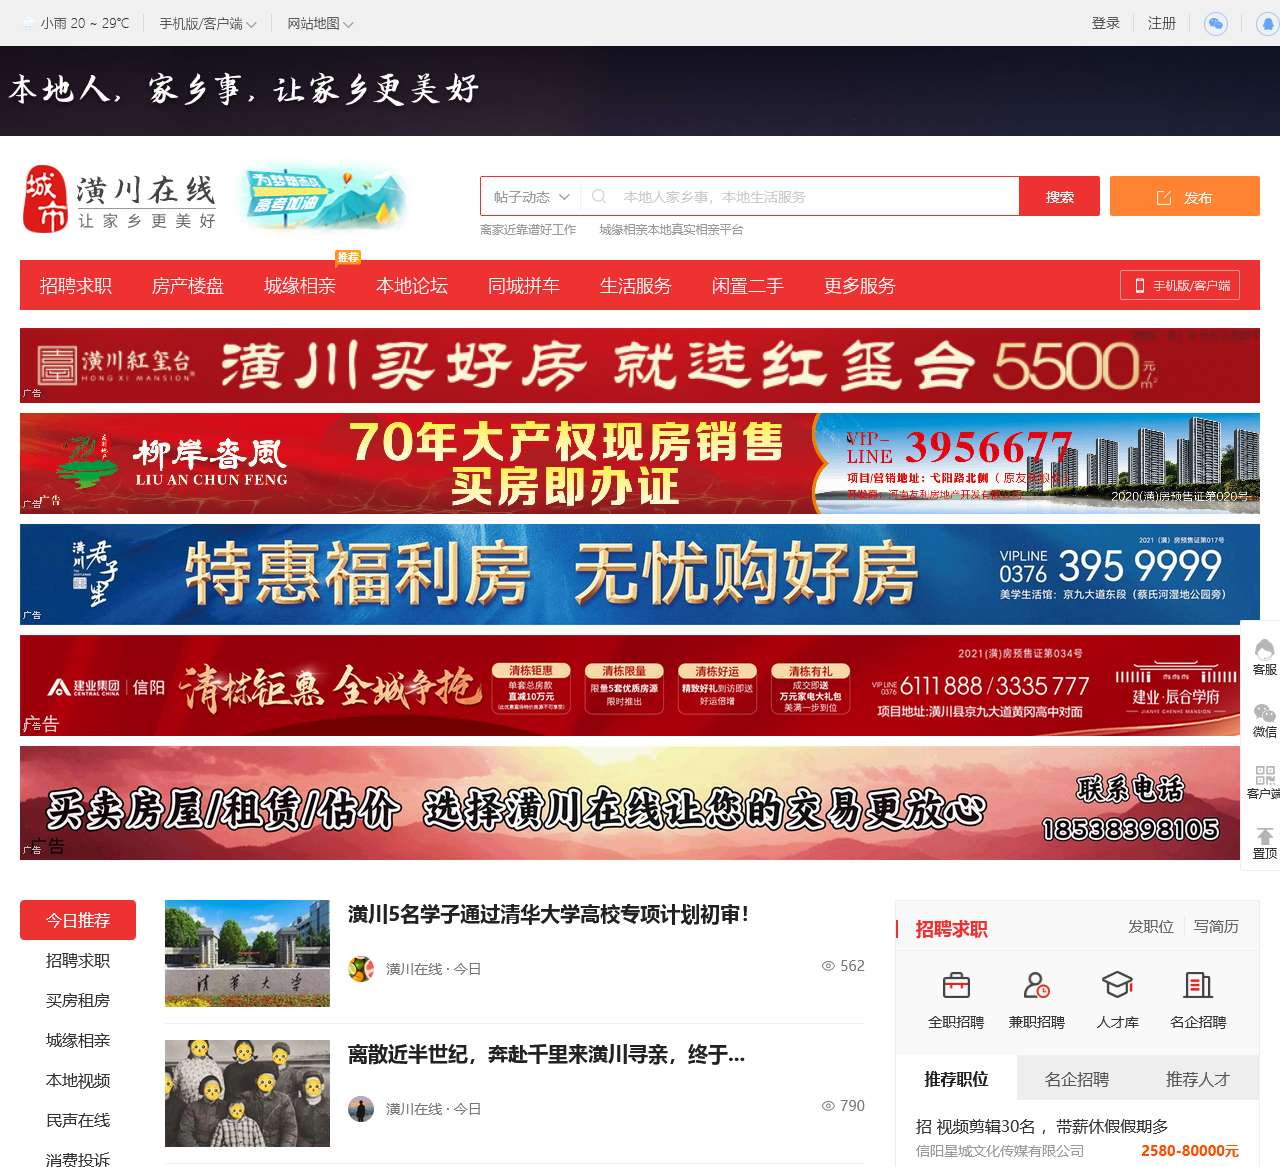Image resolution: width=1280 pixels, height=1167 pixels.
Task: Open 本地论坛 navigation item
Action: [x=412, y=286]
